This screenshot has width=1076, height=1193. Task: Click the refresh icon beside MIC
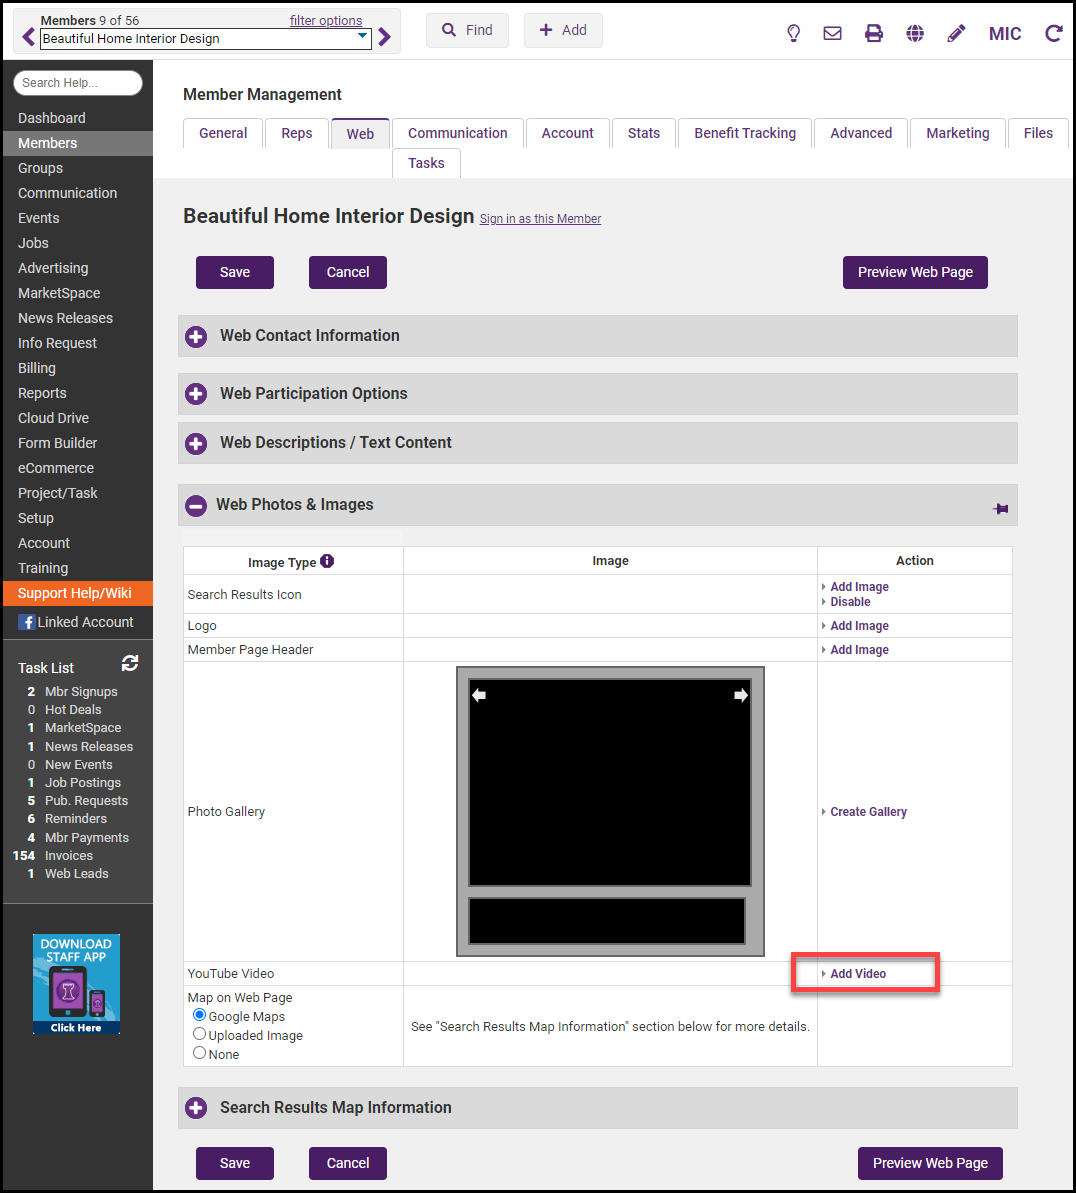click(1053, 33)
